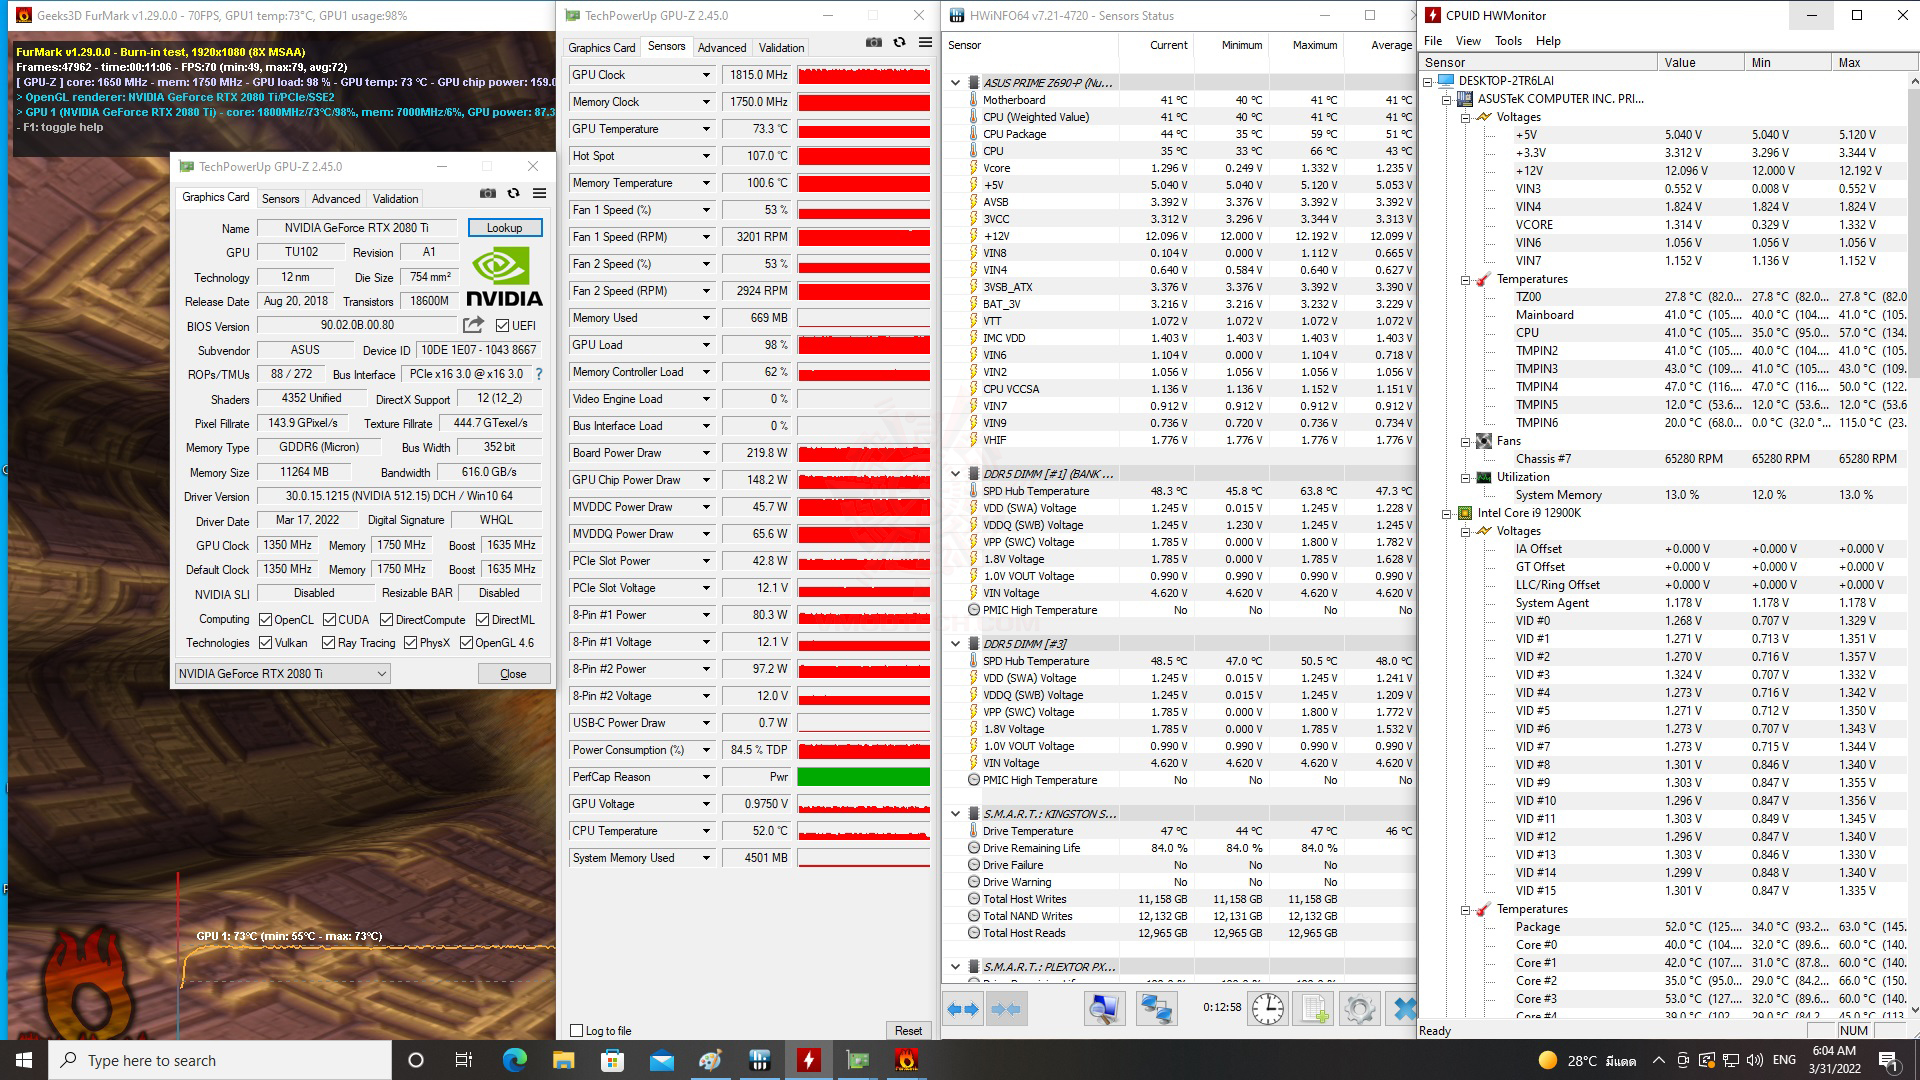Click the HWiNFO expand arrows icon
This screenshot has height=1080, width=1920.
[x=963, y=1008]
